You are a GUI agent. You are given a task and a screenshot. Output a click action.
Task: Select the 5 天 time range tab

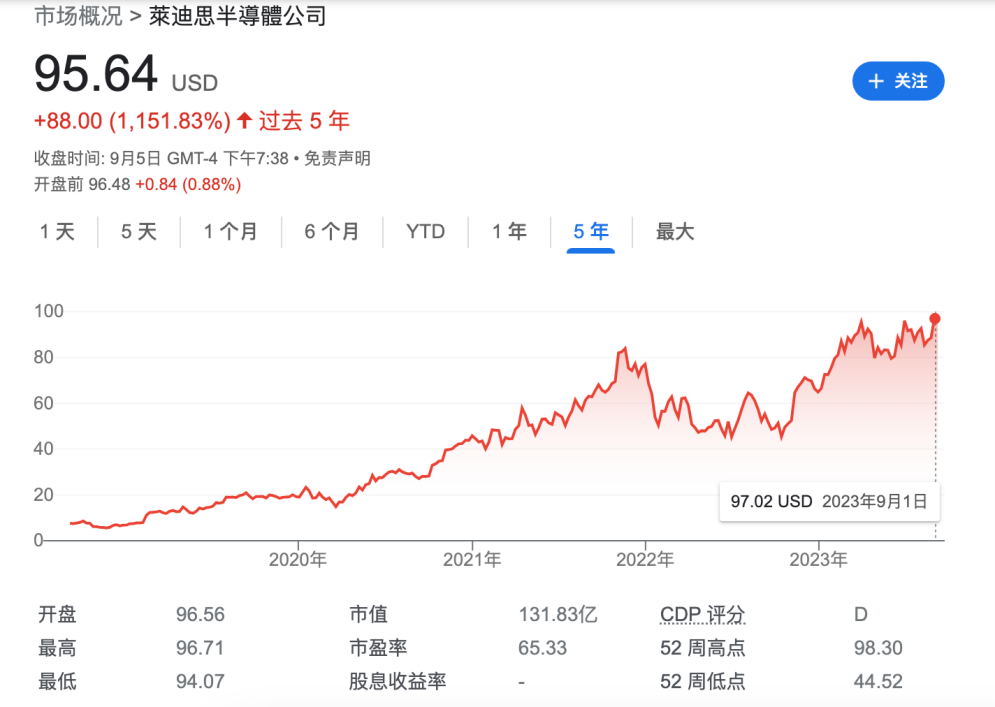139,232
